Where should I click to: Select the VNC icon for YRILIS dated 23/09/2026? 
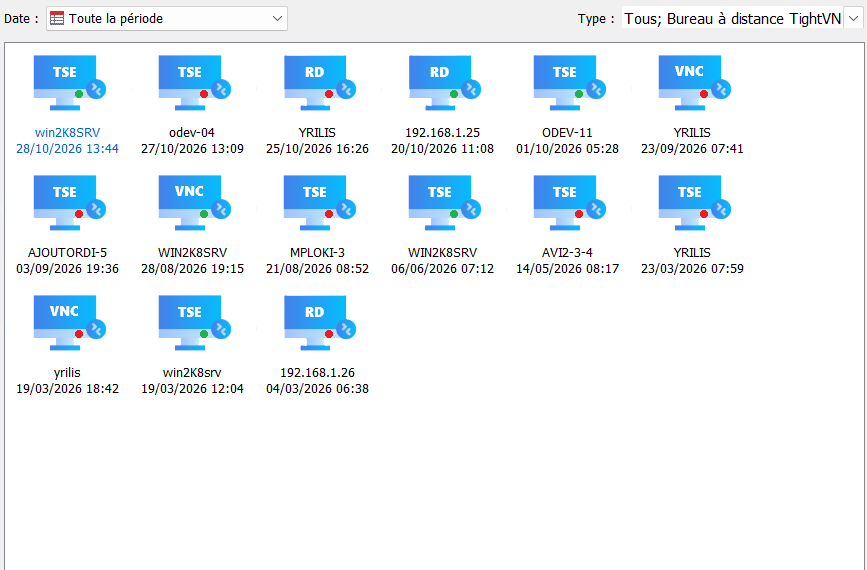[x=694, y=83]
